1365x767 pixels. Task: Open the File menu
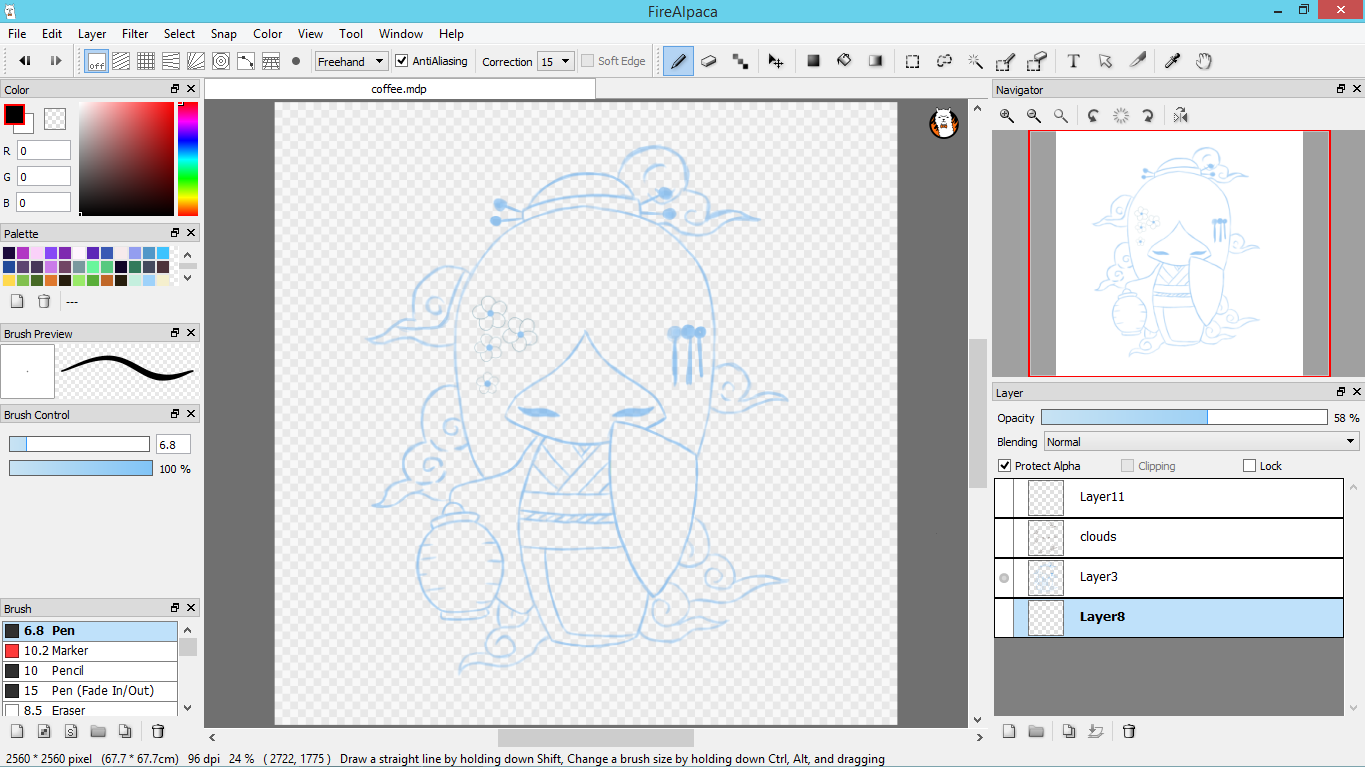click(x=17, y=33)
